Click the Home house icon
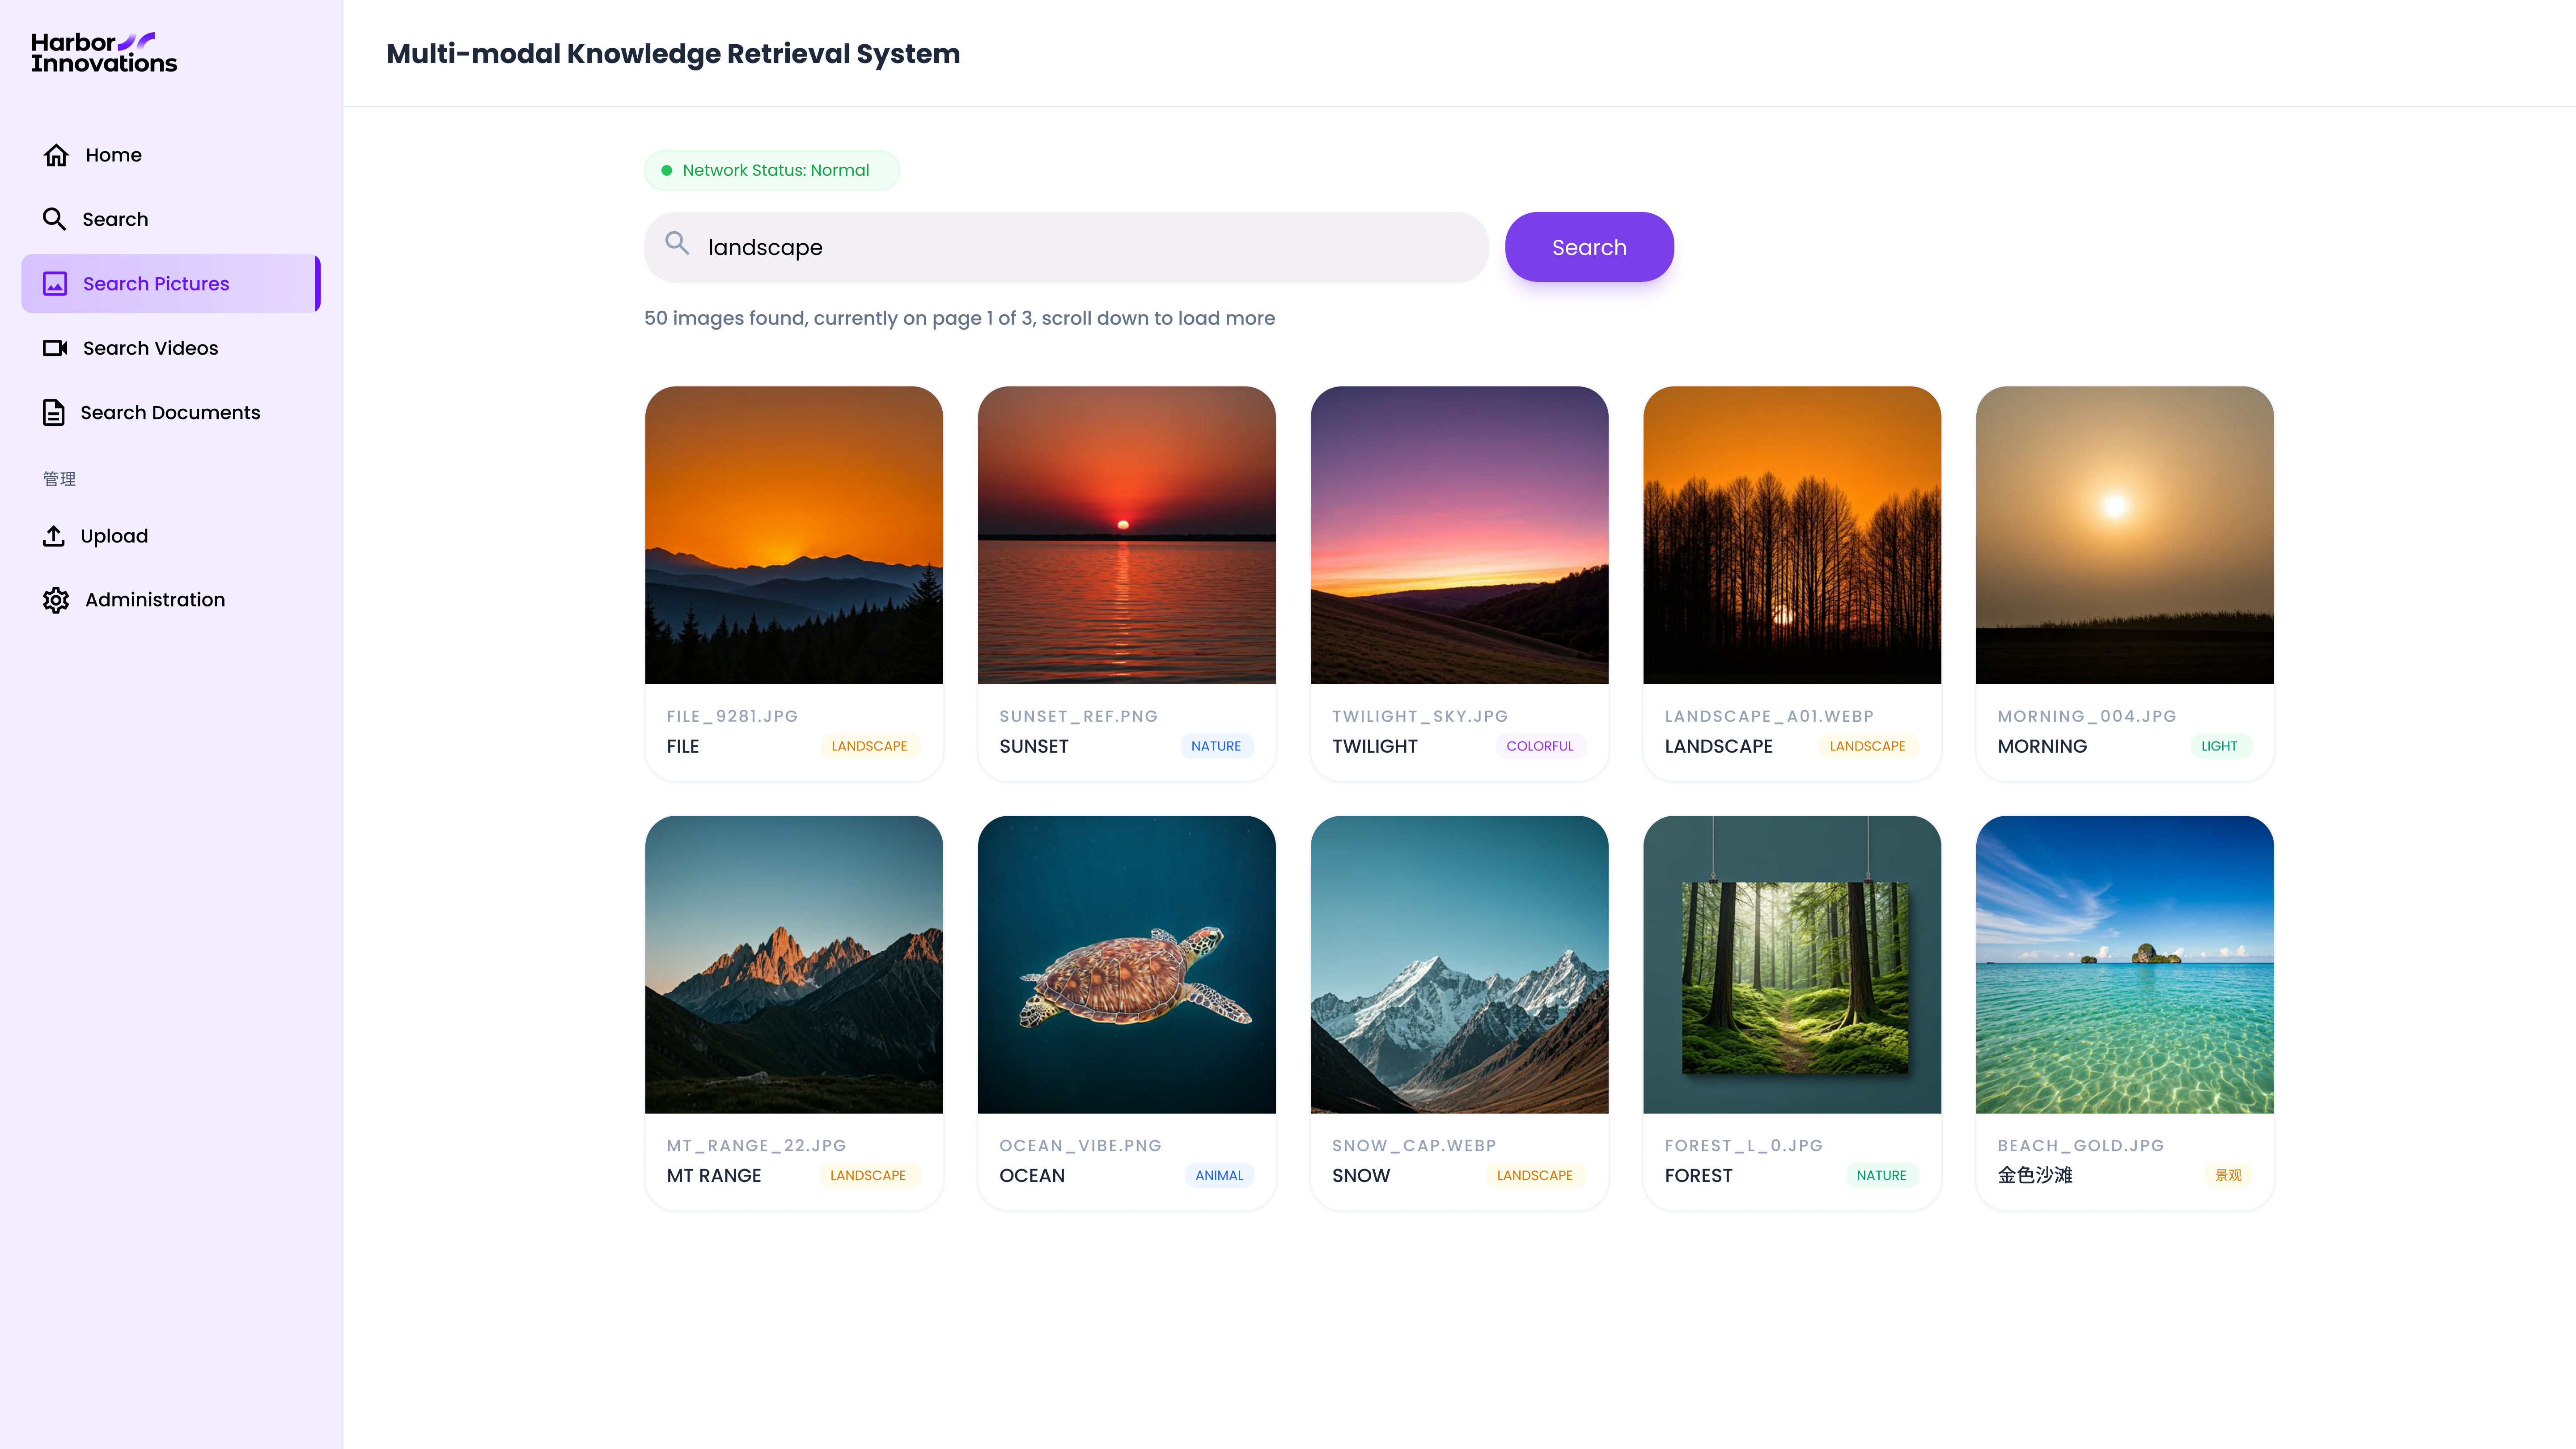The image size is (2576, 1449). click(56, 155)
